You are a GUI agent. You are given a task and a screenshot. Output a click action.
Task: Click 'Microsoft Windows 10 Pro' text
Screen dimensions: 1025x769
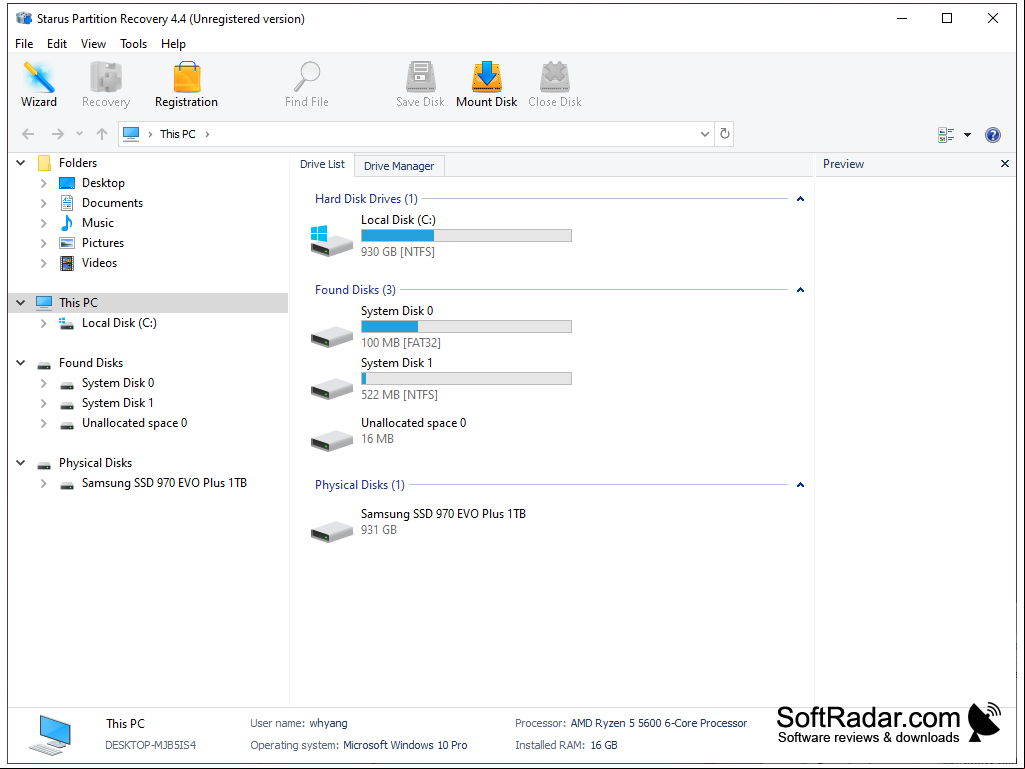click(405, 745)
